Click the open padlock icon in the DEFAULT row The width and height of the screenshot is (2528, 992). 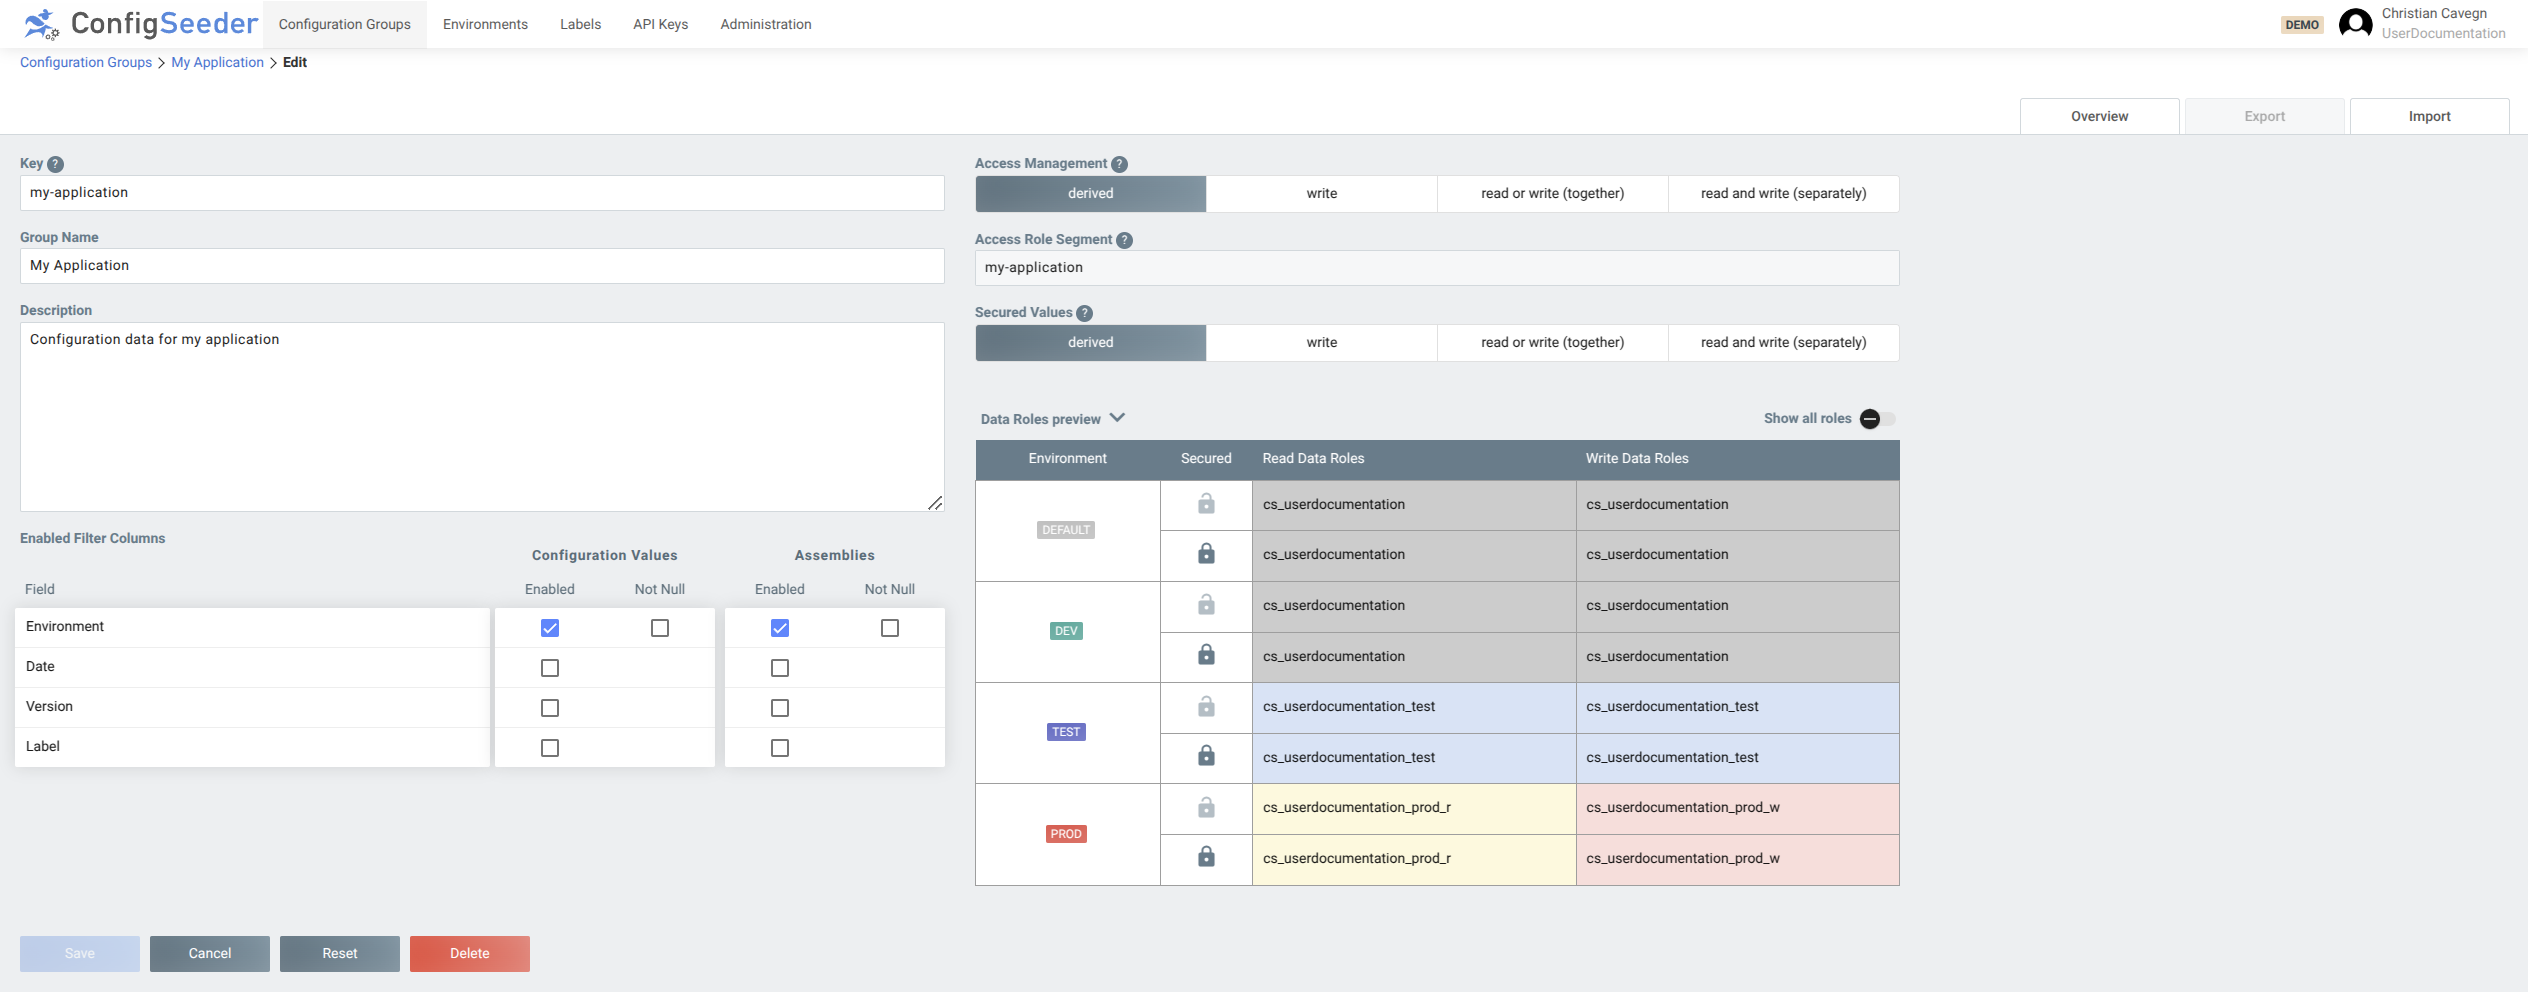point(1205,504)
